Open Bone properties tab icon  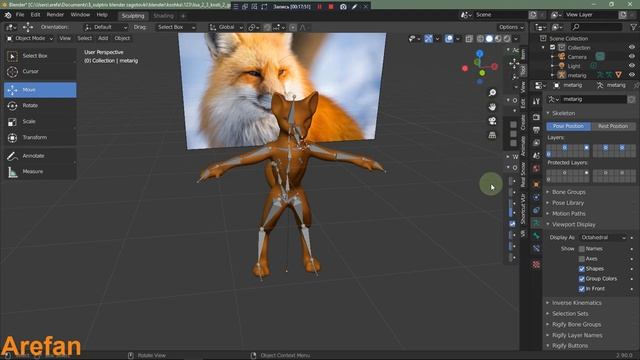tap(536, 236)
